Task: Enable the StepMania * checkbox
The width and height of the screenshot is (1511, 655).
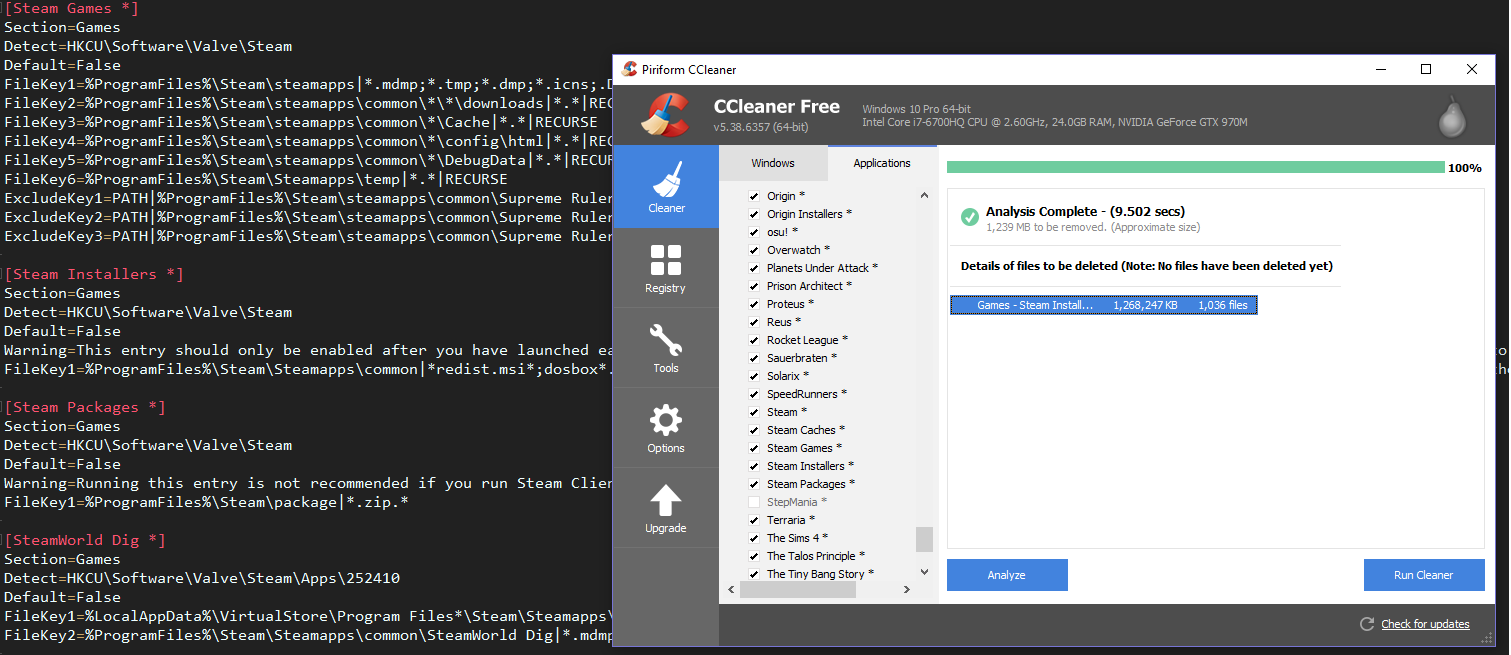Action: [754, 502]
